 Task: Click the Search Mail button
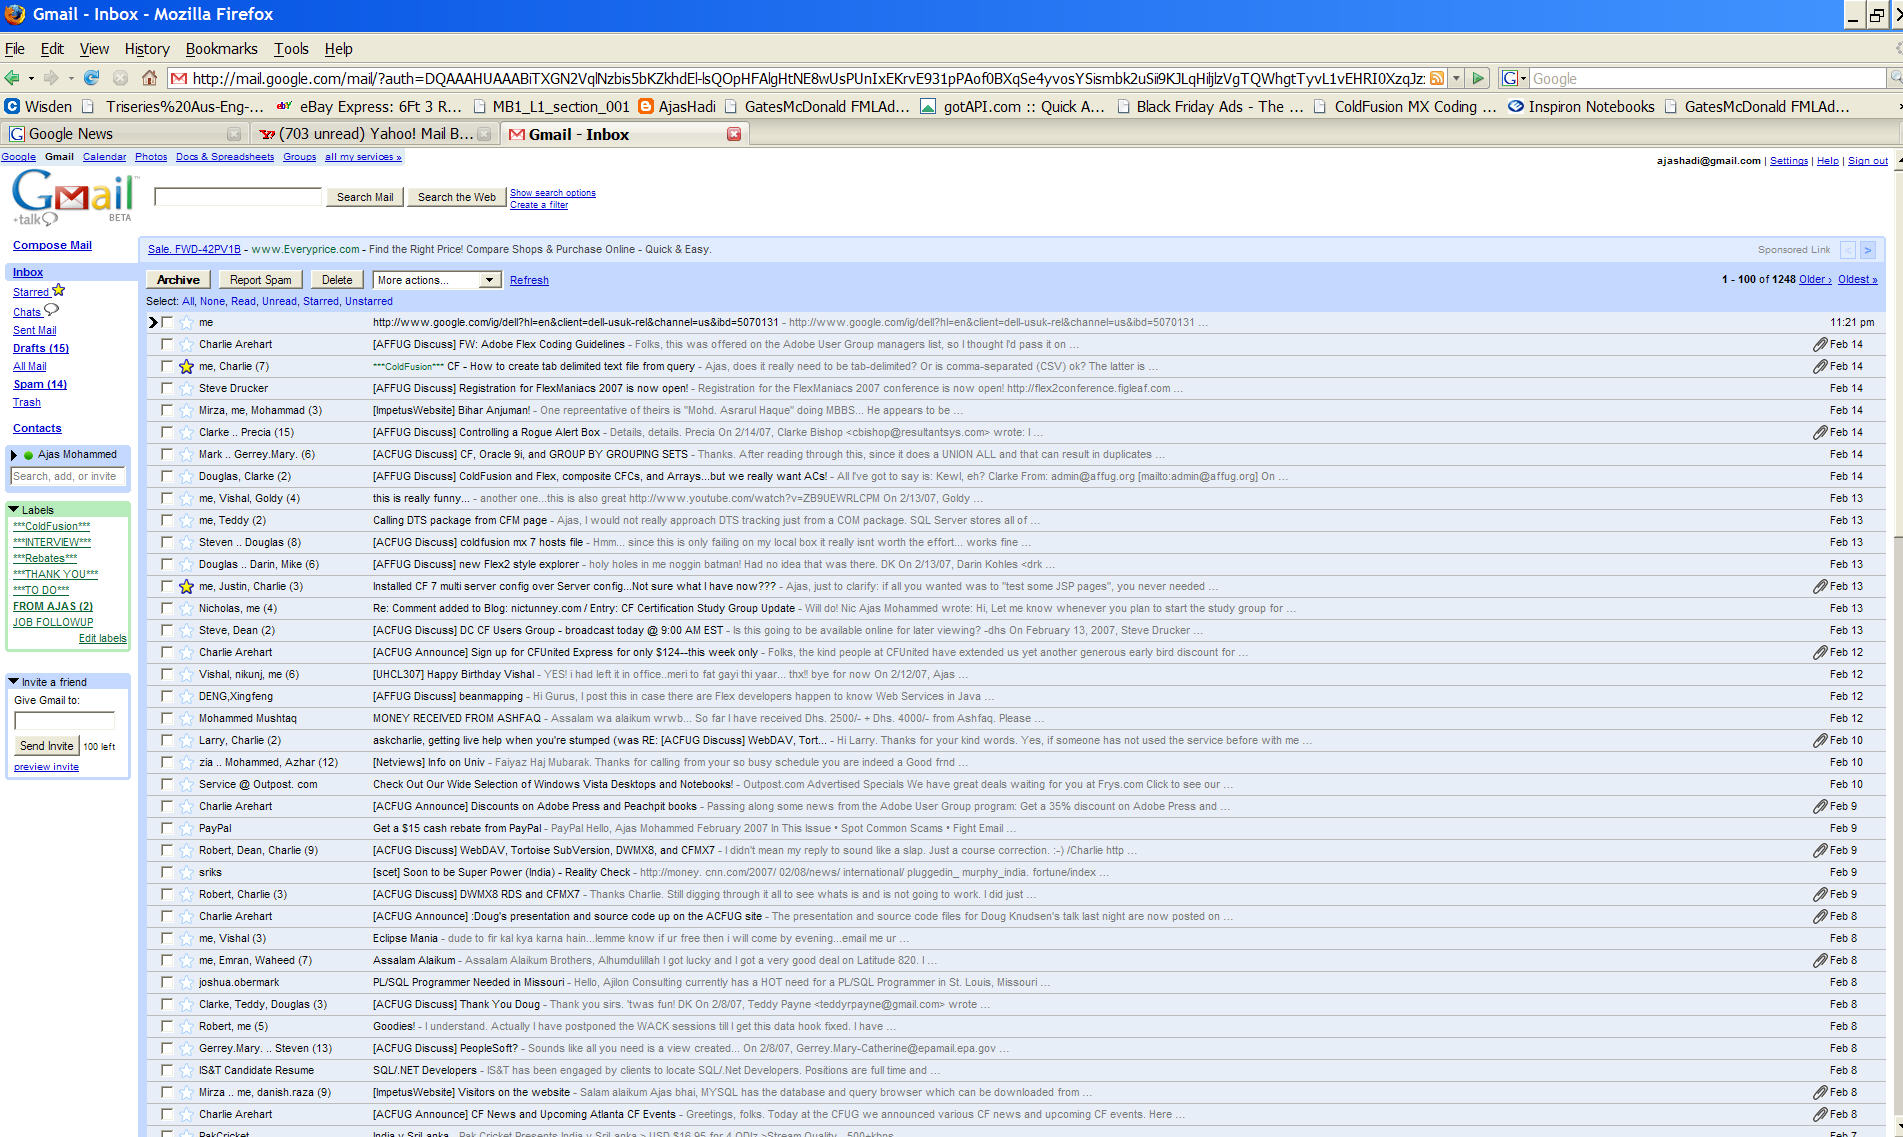[x=365, y=197]
